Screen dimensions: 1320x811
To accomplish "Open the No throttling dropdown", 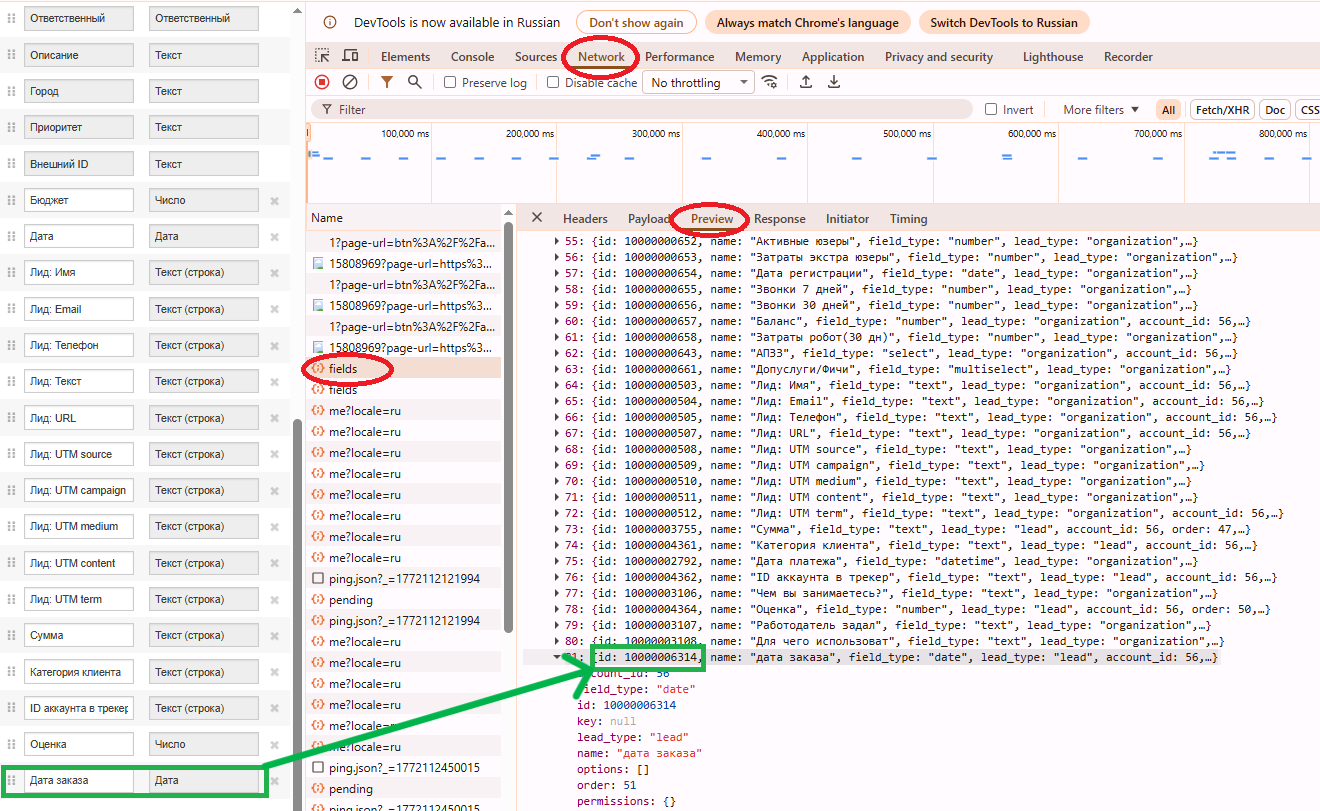I will point(698,83).
